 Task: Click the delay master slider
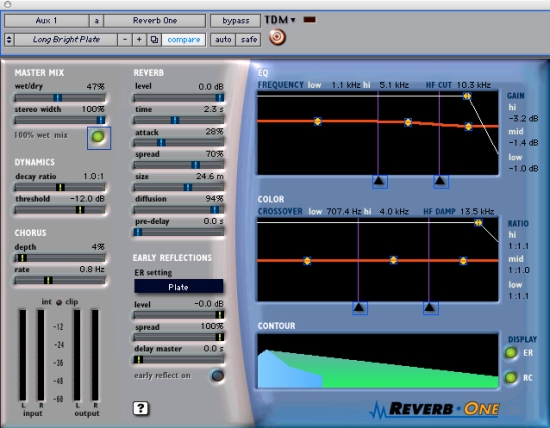point(179,360)
